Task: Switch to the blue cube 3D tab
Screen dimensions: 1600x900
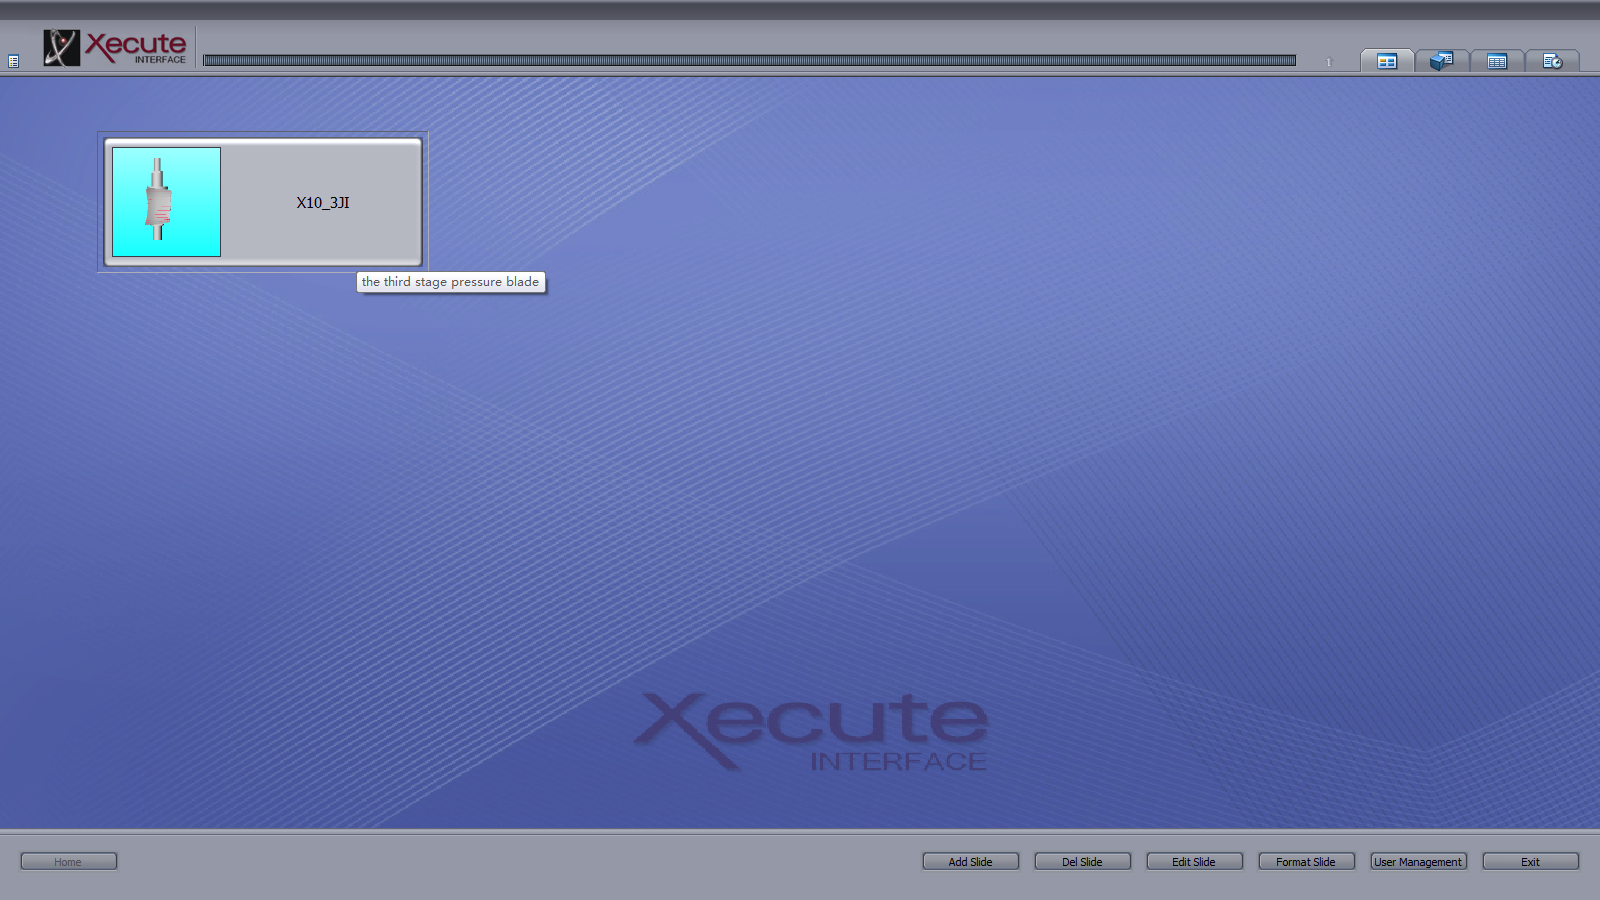Action: [x=1441, y=61]
